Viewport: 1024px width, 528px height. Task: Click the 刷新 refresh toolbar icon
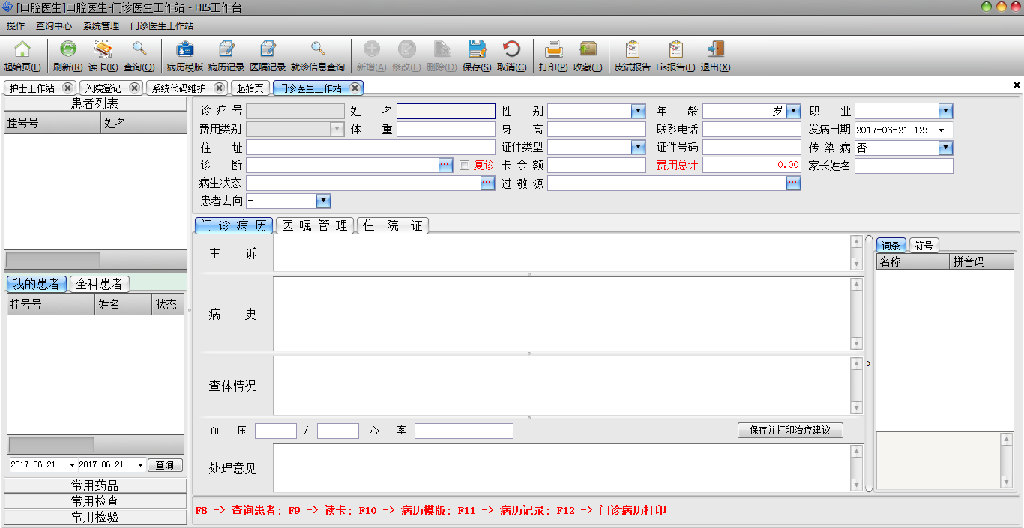tap(68, 50)
